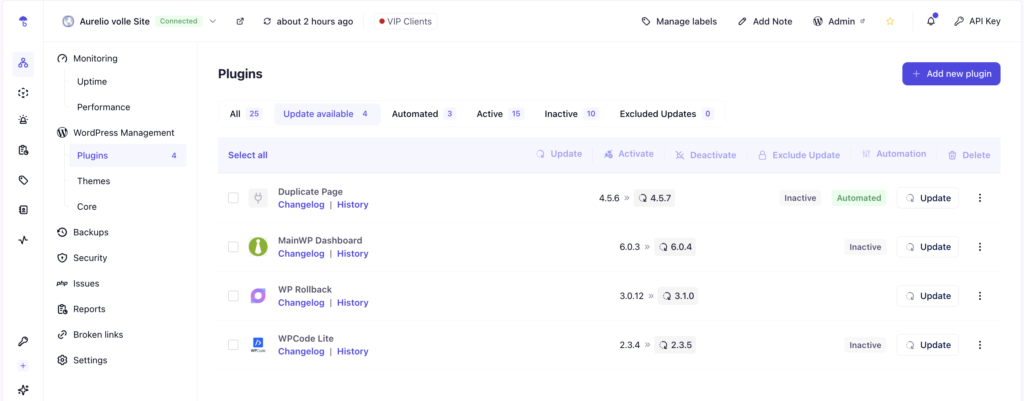Viewport: 1024px width, 401px height.
Task: Click the MainWP Dashboard plugin logo
Action: coord(258,247)
